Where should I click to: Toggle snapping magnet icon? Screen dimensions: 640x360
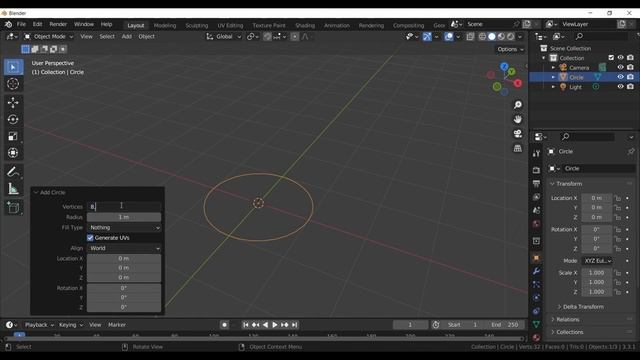[x=267, y=37]
